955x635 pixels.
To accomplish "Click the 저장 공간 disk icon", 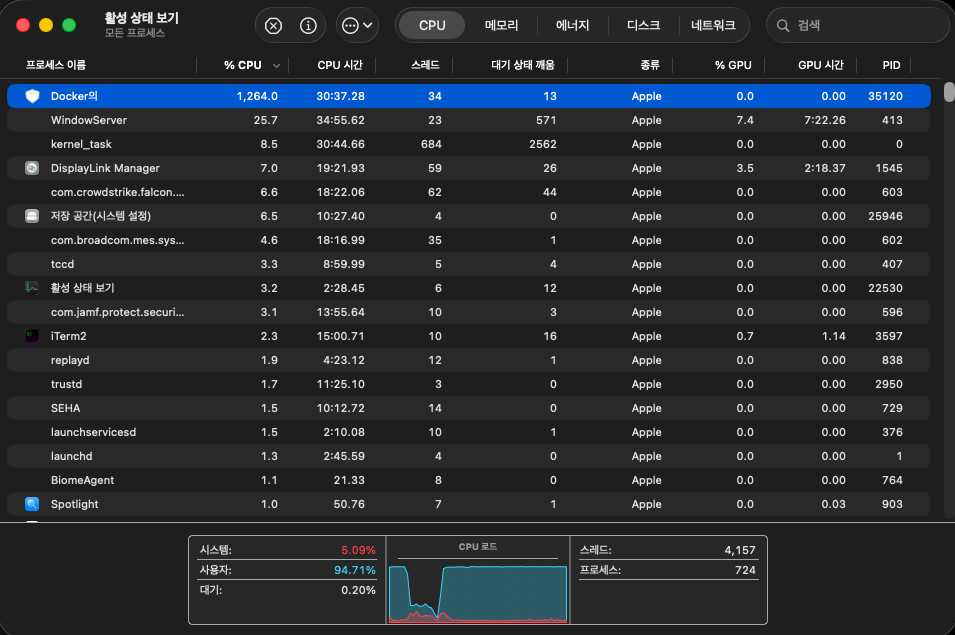I will coord(32,216).
